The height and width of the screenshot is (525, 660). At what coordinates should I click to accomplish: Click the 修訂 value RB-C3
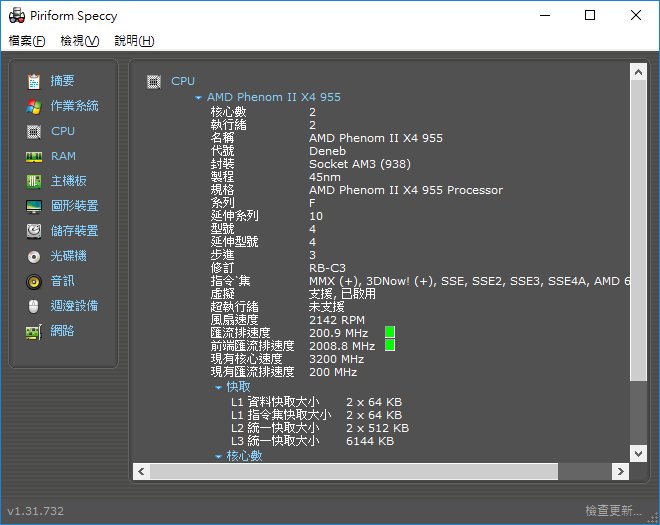(327, 268)
